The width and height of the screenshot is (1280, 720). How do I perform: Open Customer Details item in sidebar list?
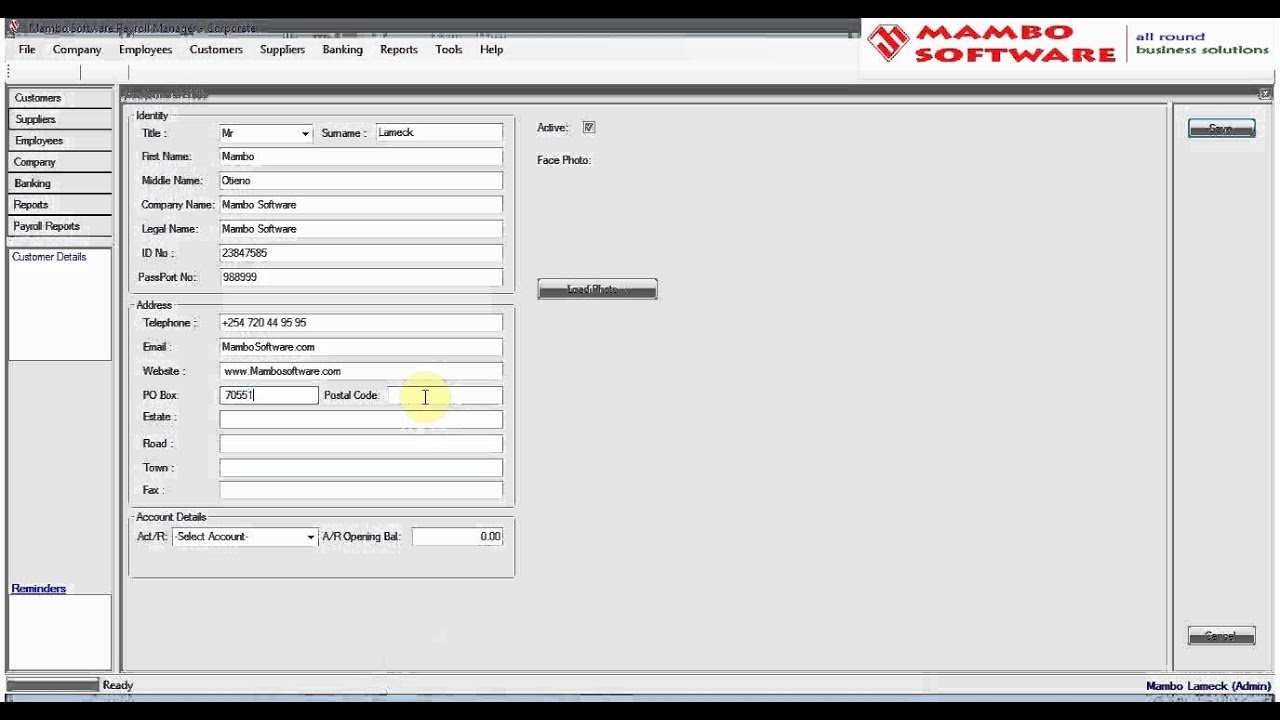pos(49,257)
